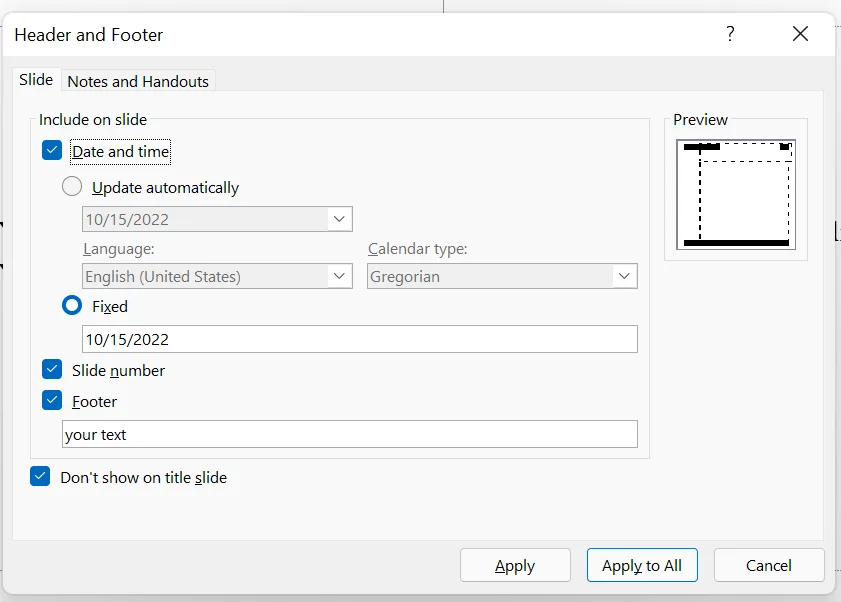The width and height of the screenshot is (841, 602).
Task: Open the date format dropdown
Action: pos(217,219)
